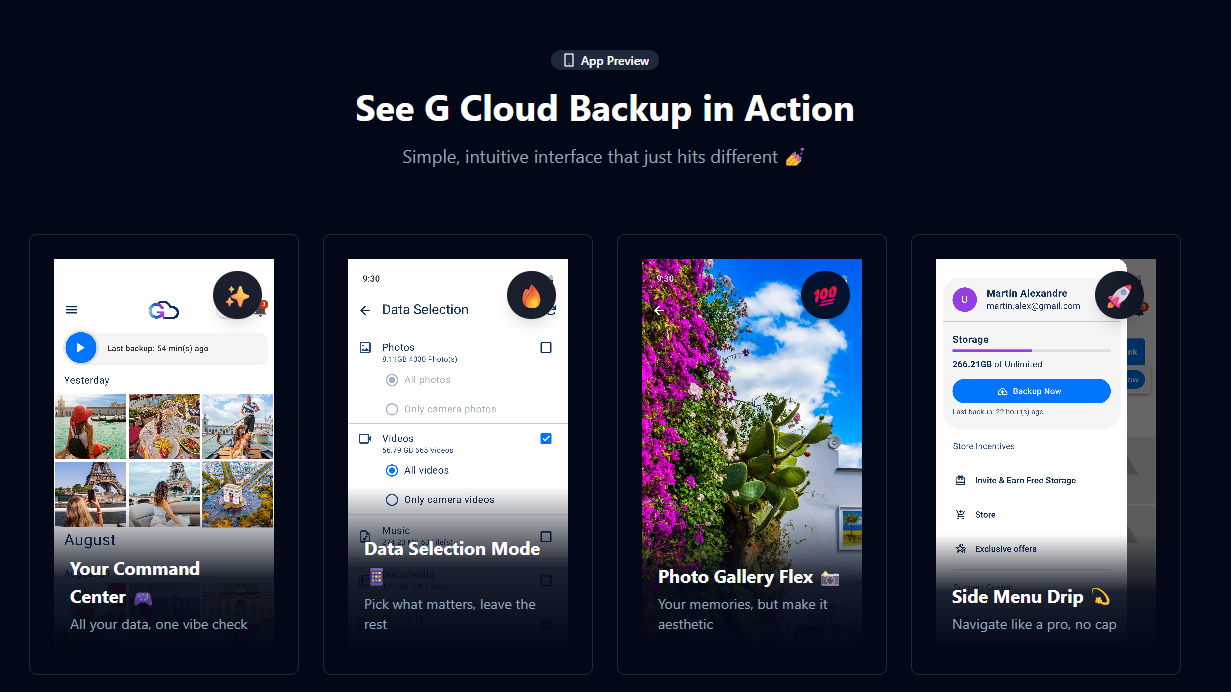
Task: Check the Photos checkbox
Action: coord(546,348)
